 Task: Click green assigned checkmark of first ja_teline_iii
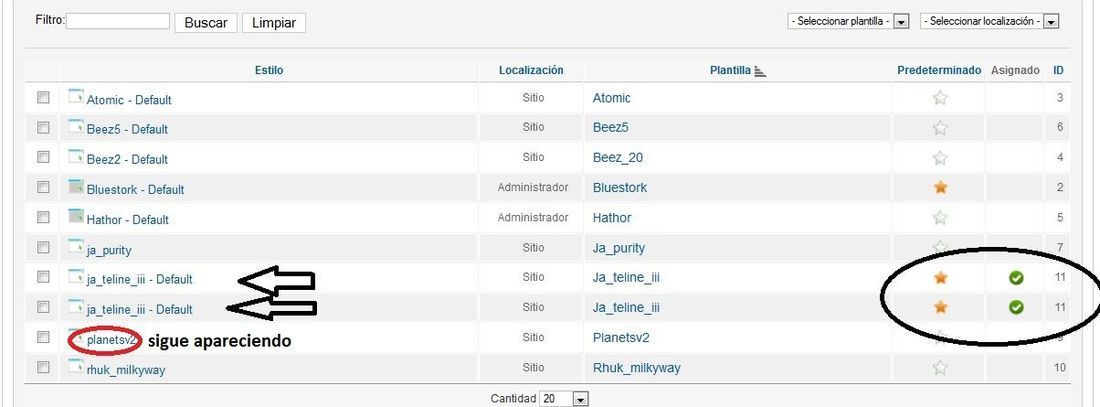coord(1015,278)
